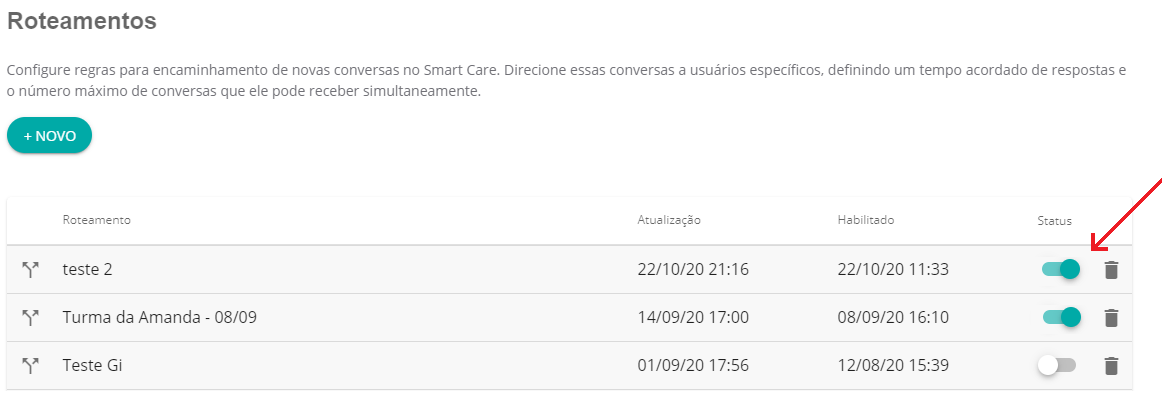This screenshot has height=398, width=1162.
Task: Delete the teste 2 routing
Action: pyautogui.click(x=1111, y=270)
